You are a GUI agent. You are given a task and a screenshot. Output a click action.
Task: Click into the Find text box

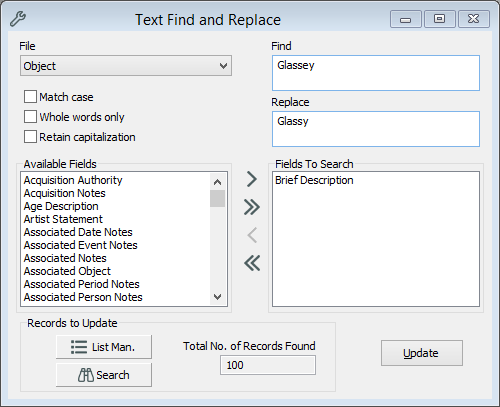point(376,73)
